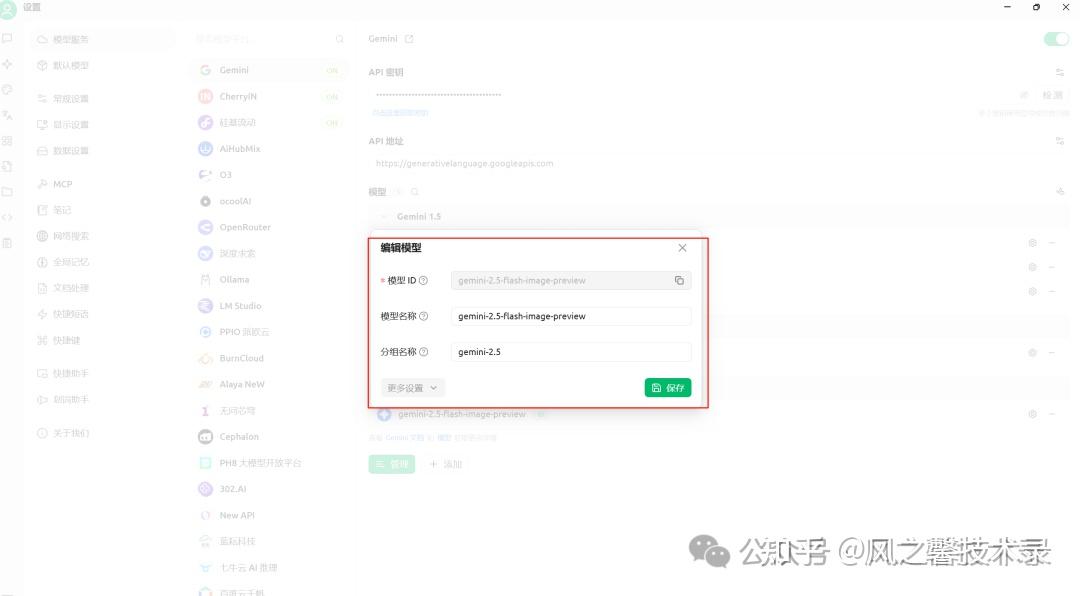Click the help icon beside 模型名称
Image resolution: width=1080 pixels, height=596 pixels.
(x=423, y=316)
